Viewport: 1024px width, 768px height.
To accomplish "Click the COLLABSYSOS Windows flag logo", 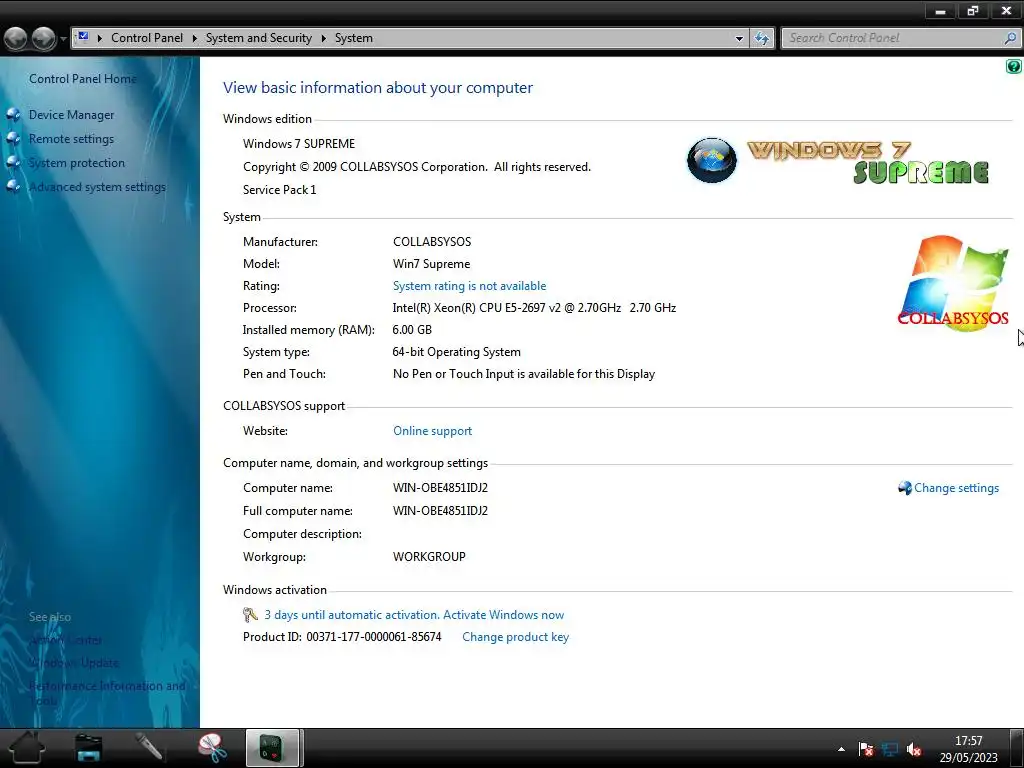I will pyautogui.click(x=953, y=283).
